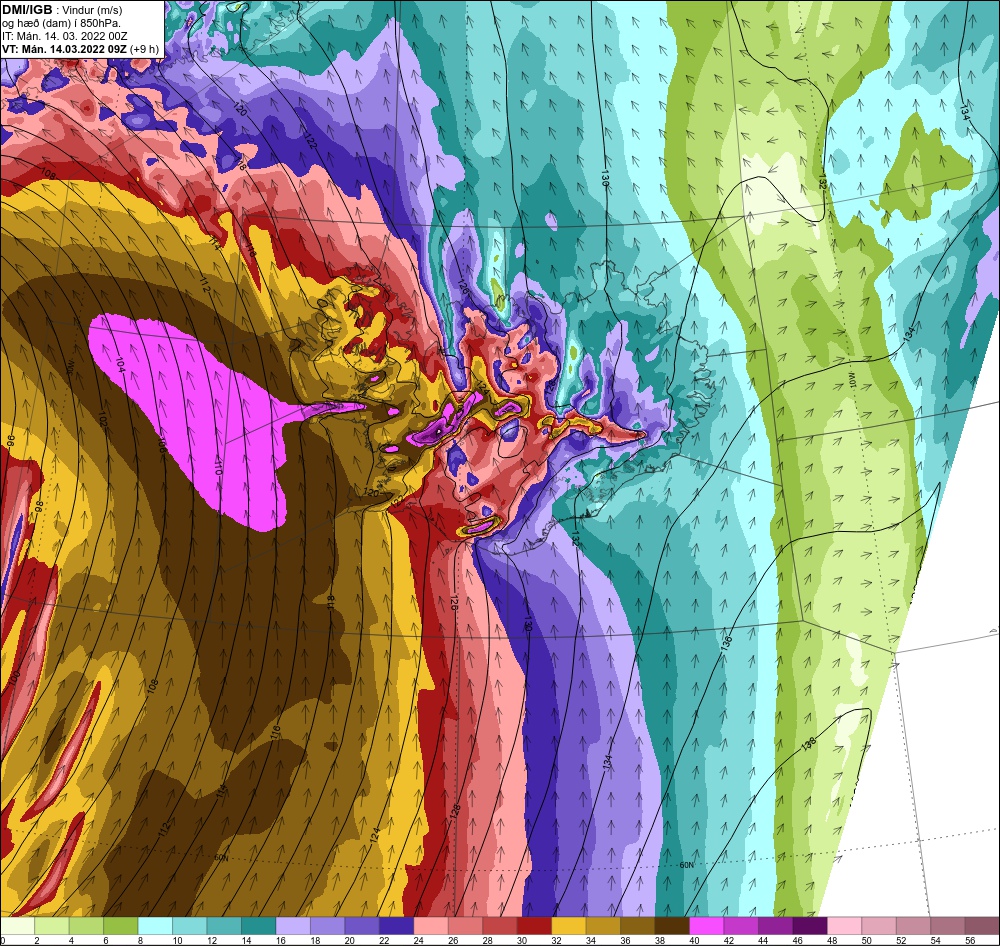Click the '104' contour label inside magenta area
Image resolution: width=1000 pixels, height=946 pixels.
119,365
